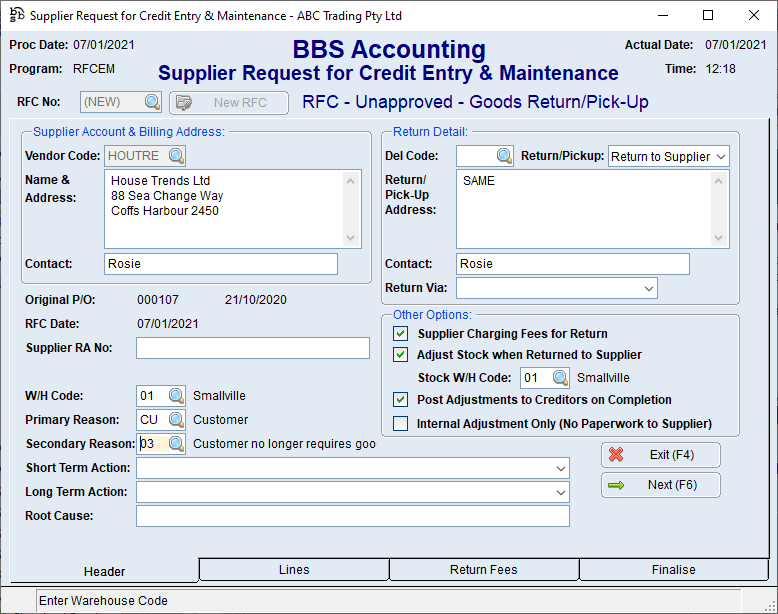This screenshot has width=778, height=614.
Task: Click the Next (F6) button
Action: tap(660, 485)
